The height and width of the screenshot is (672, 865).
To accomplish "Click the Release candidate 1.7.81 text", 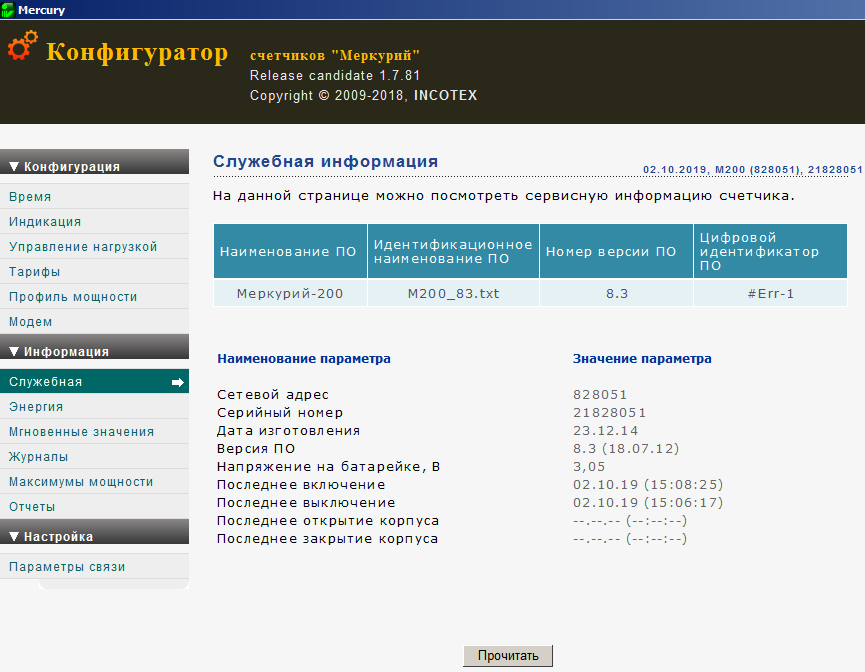I will (335, 76).
